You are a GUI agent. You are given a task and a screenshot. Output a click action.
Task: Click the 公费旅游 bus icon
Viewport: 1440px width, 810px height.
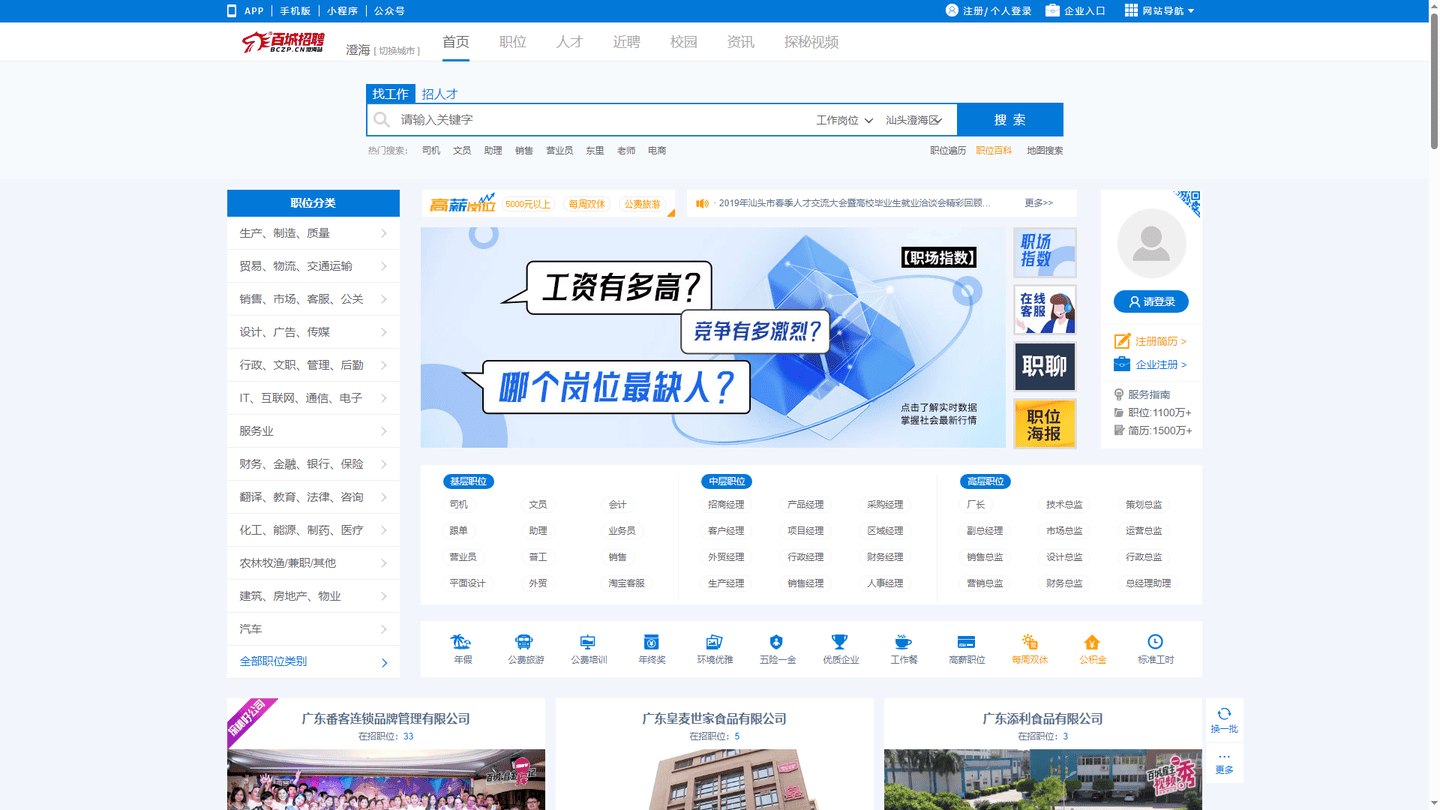(x=524, y=642)
